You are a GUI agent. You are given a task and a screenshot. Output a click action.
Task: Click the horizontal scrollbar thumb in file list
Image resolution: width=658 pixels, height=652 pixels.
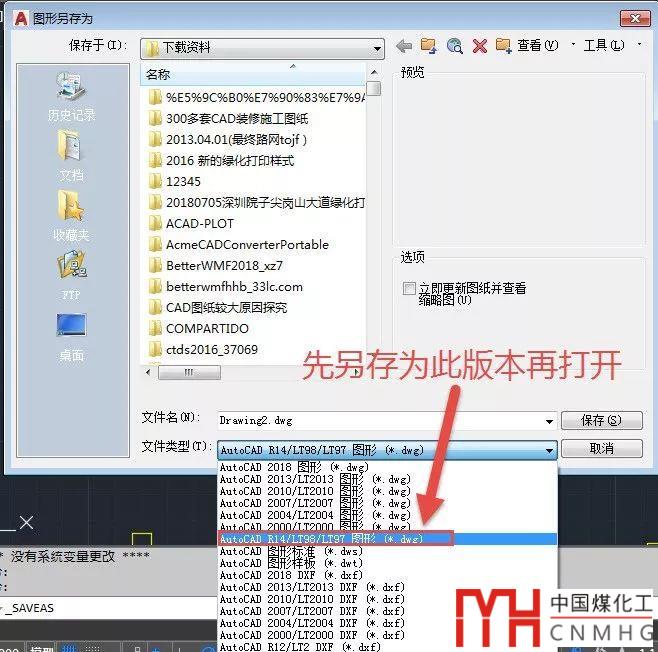[189, 372]
